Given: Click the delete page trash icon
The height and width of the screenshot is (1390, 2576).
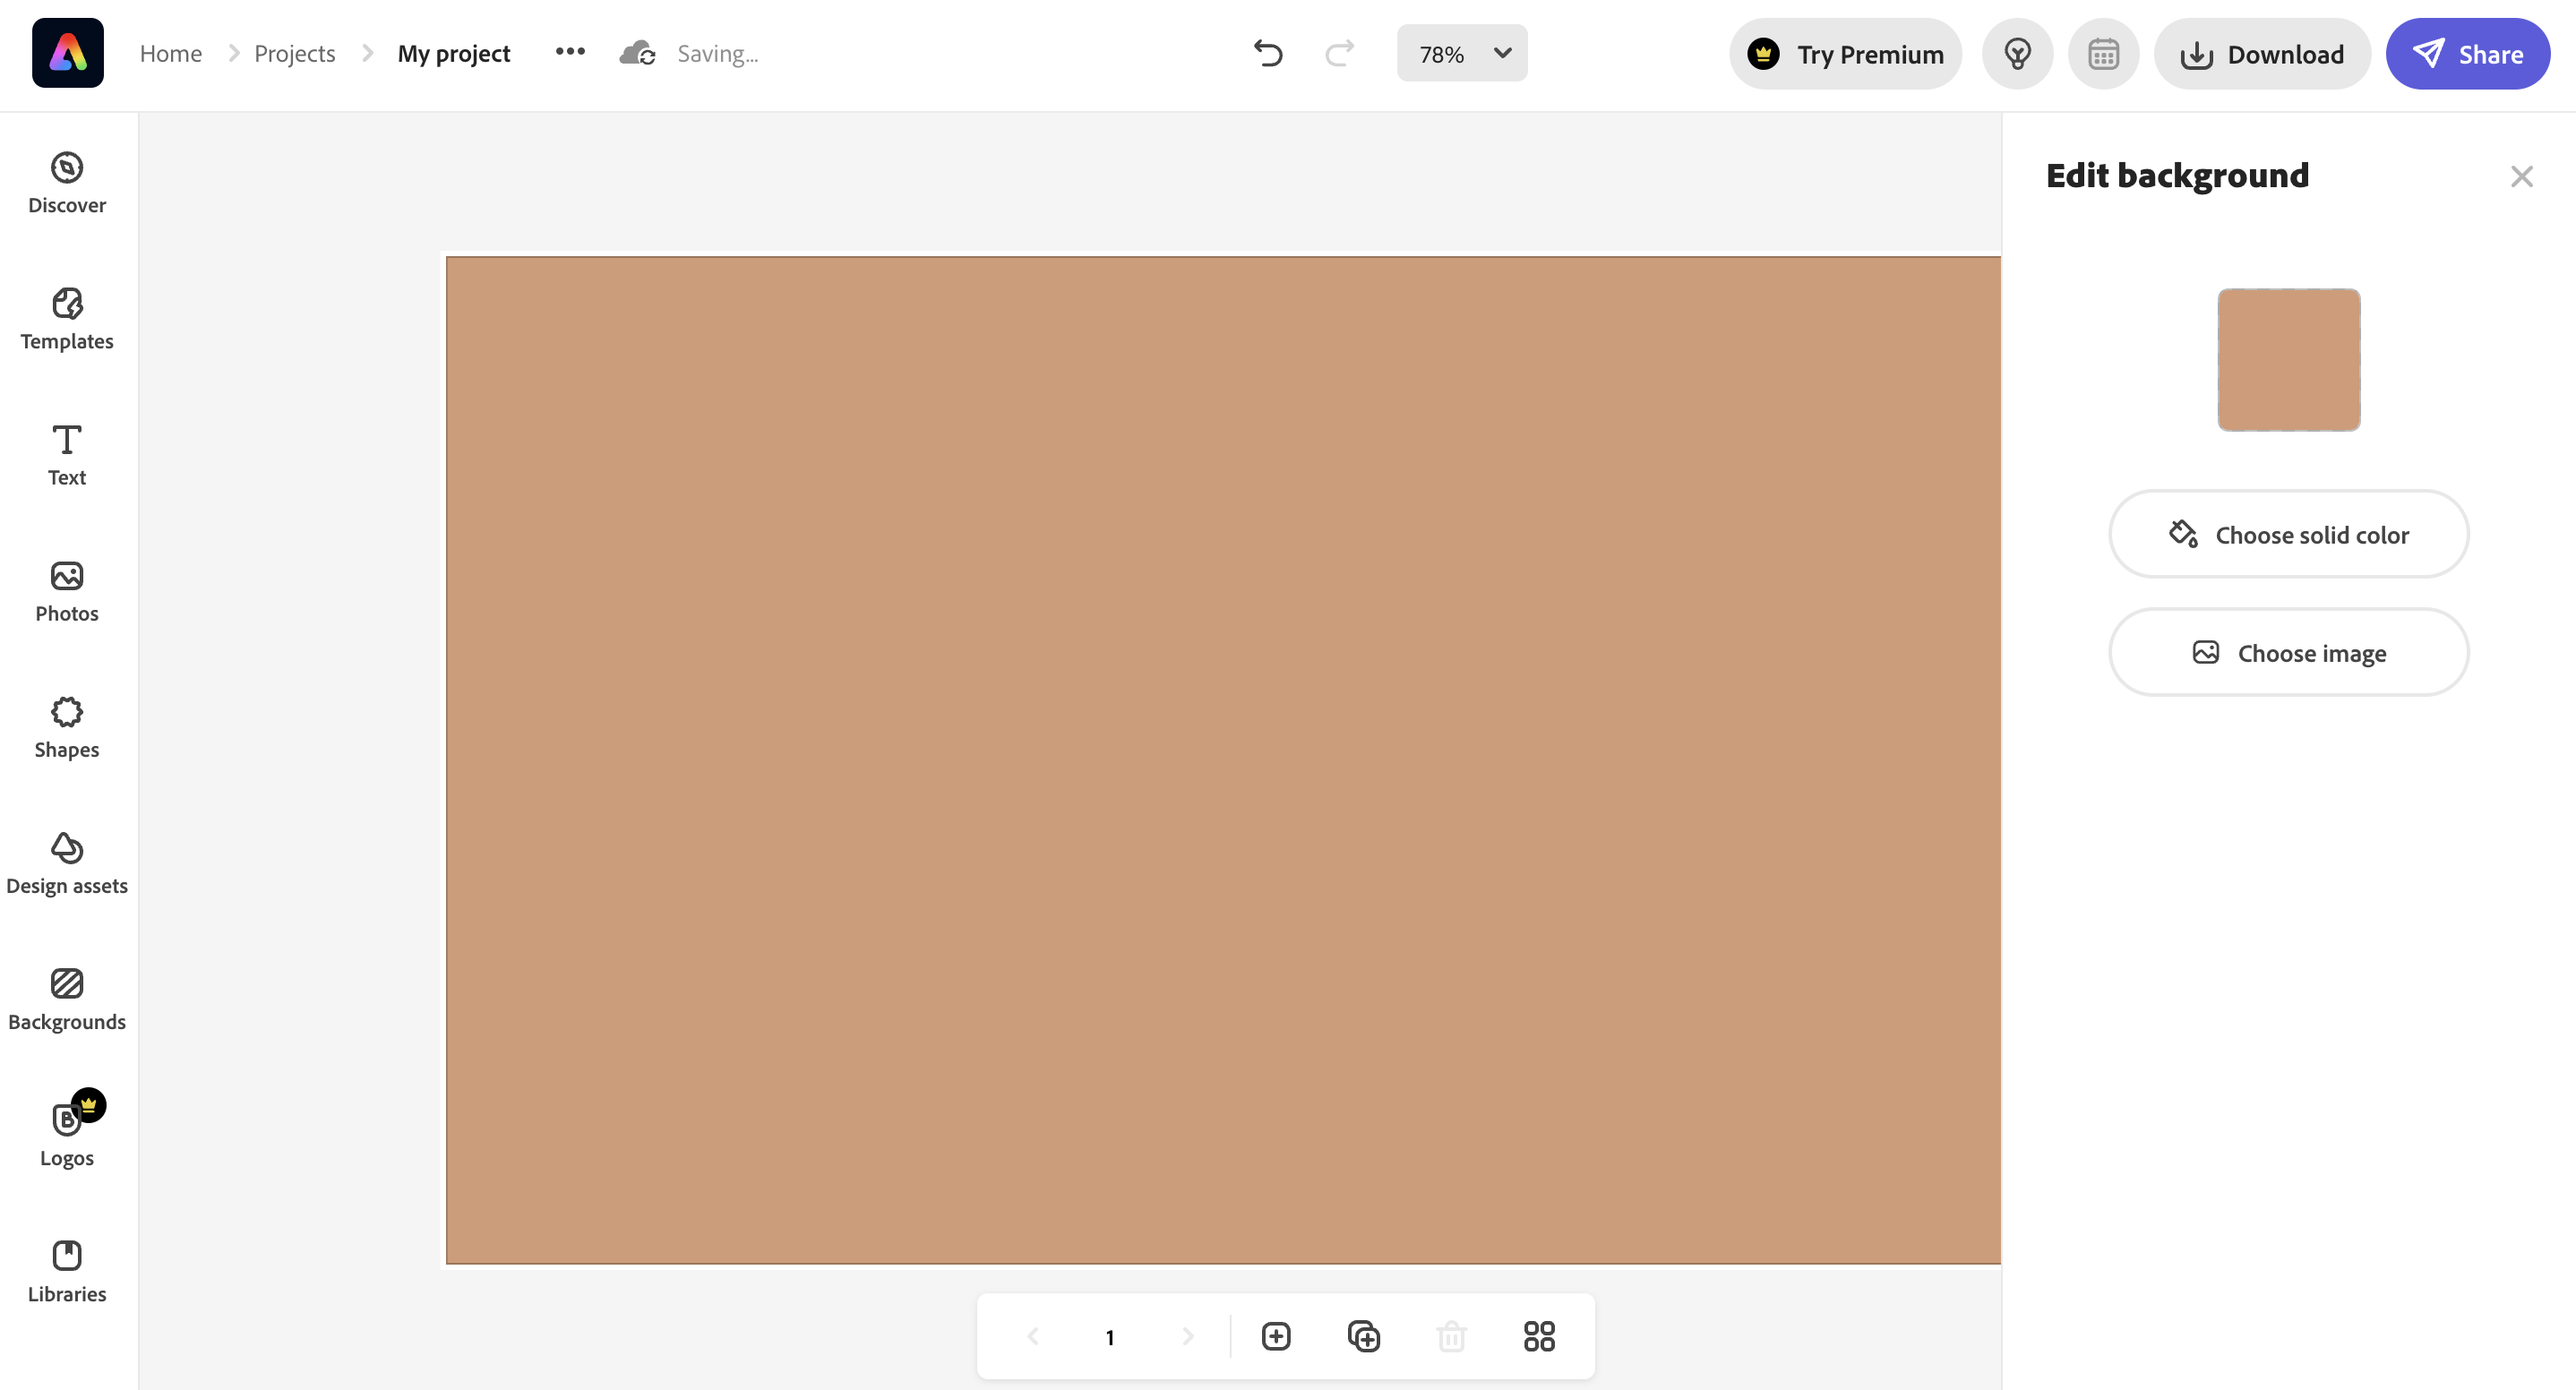Looking at the screenshot, I should pos(1451,1336).
